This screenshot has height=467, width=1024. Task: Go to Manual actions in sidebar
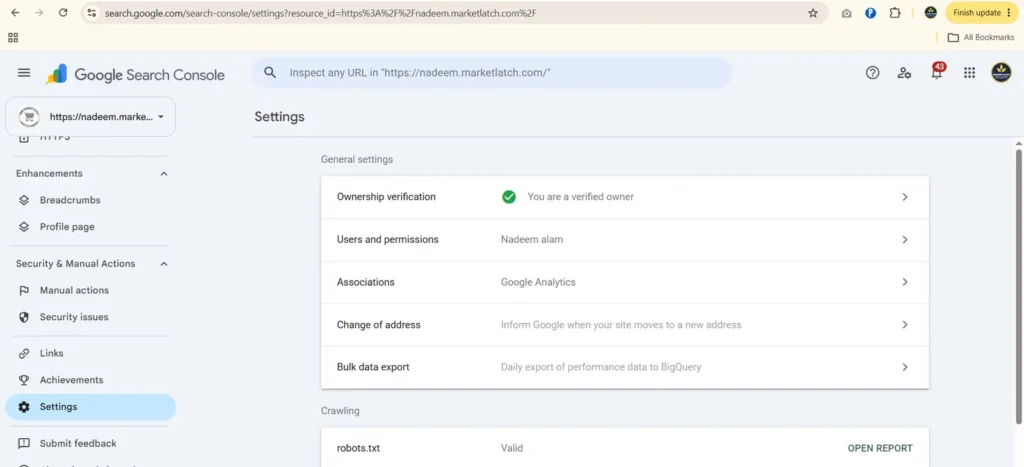pos(74,291)
